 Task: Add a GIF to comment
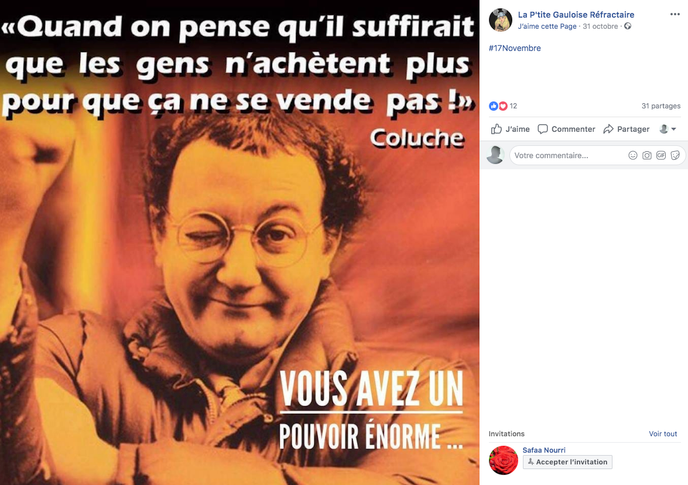(661, 155)
